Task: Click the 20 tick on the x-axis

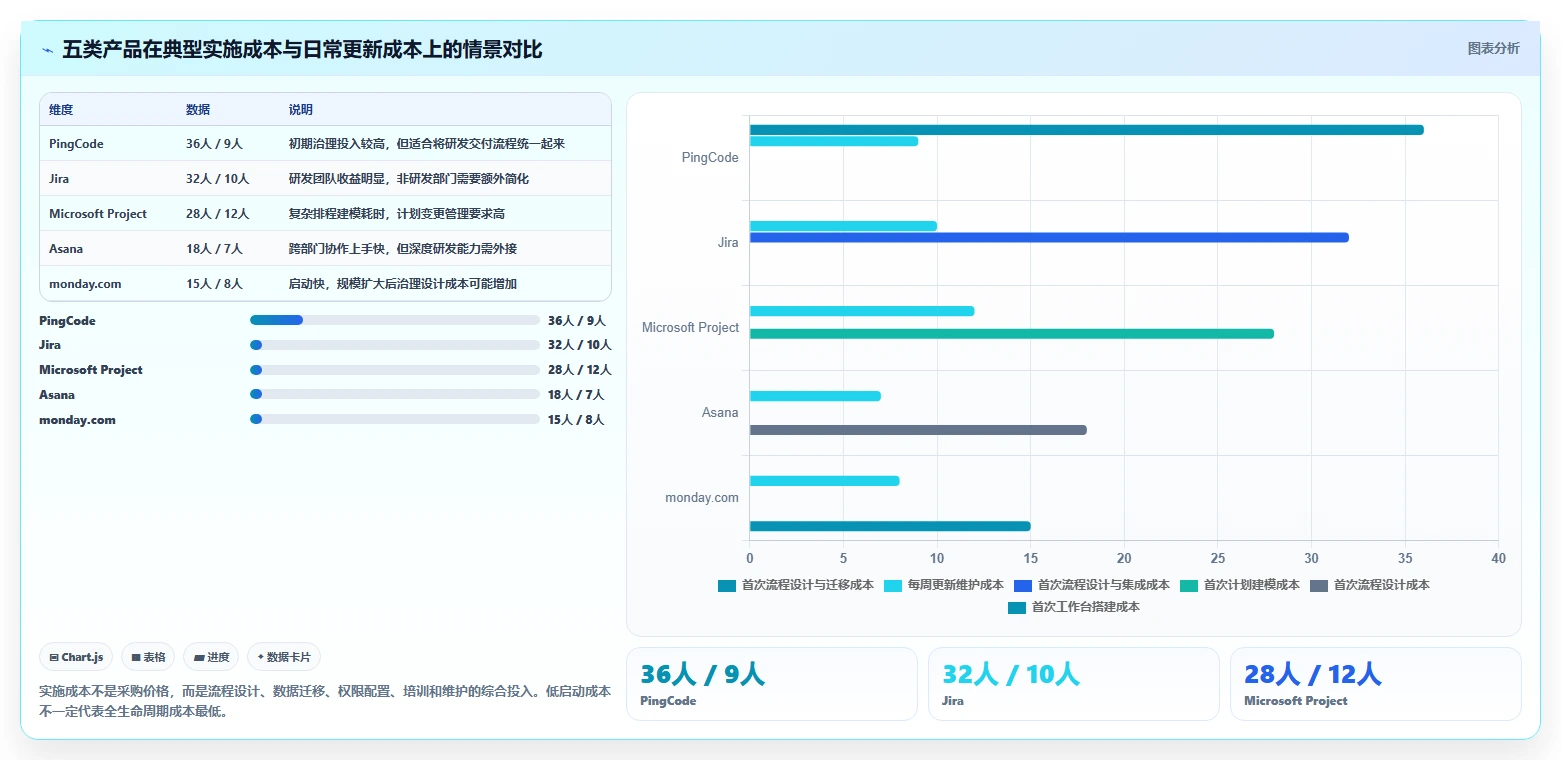Action: pos(1124,559)
